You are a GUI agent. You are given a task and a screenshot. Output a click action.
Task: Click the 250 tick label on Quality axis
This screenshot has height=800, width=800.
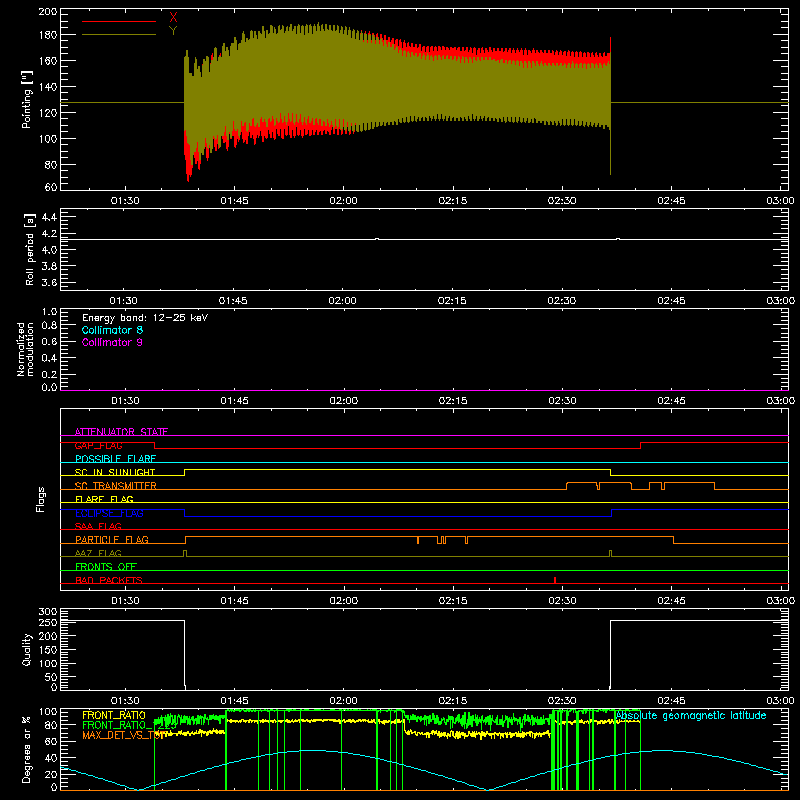tap(48, 622)
